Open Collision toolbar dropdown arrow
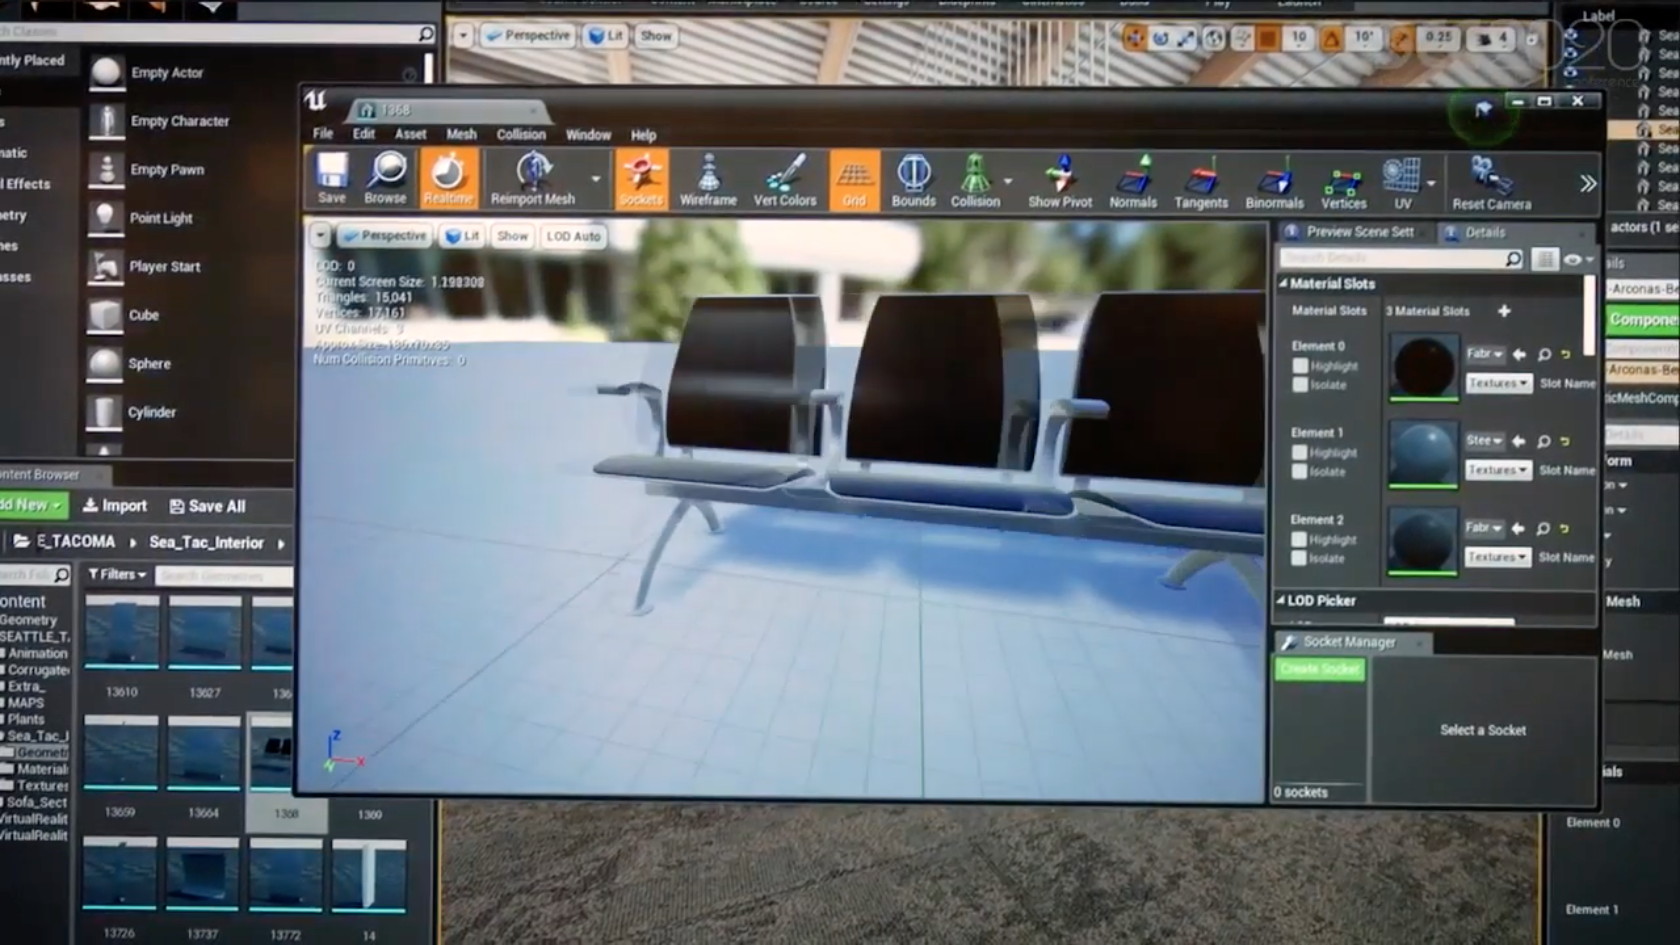 pos(1008,182)
